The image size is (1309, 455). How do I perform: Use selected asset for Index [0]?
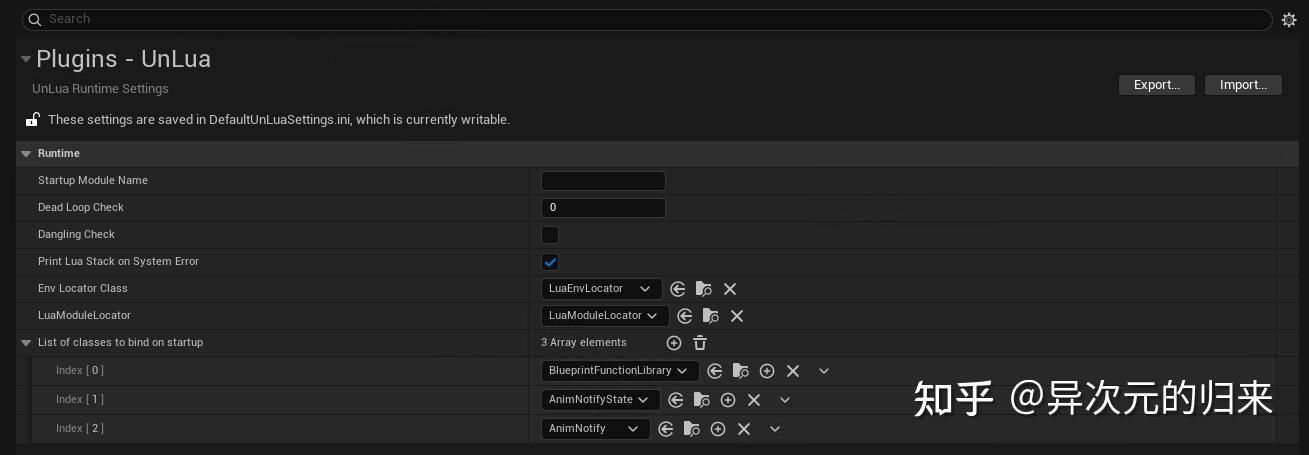click(x=715, y=371)
